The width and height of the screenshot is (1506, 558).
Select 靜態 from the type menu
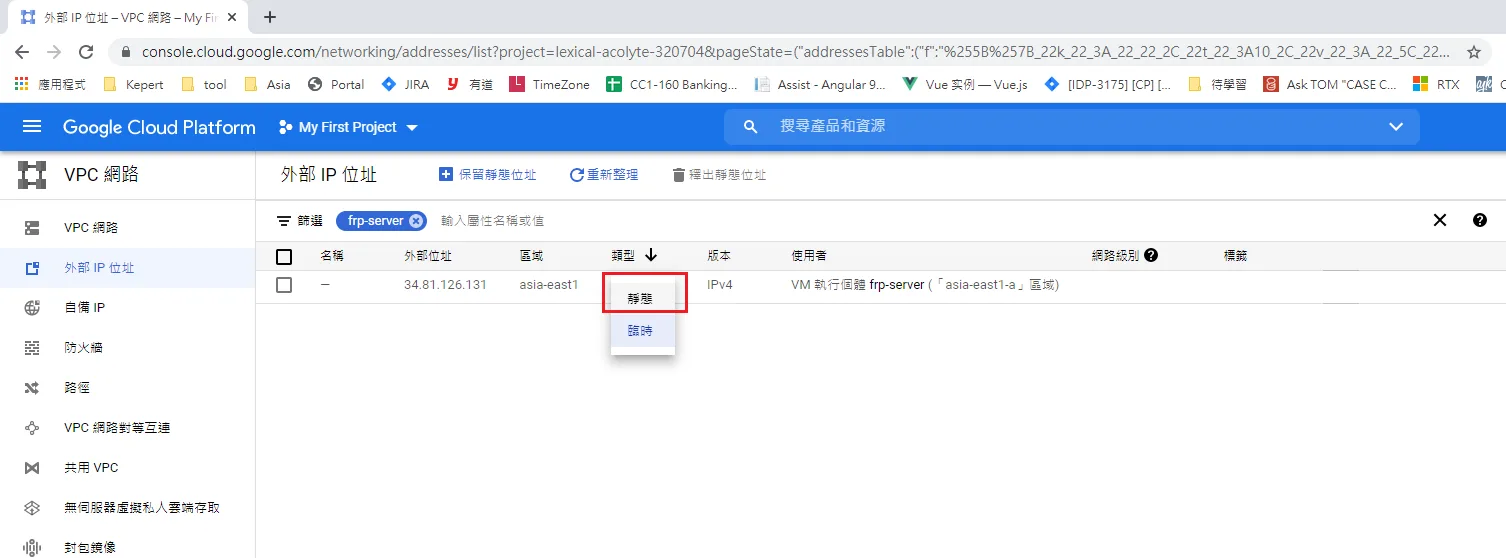[640, 298]
